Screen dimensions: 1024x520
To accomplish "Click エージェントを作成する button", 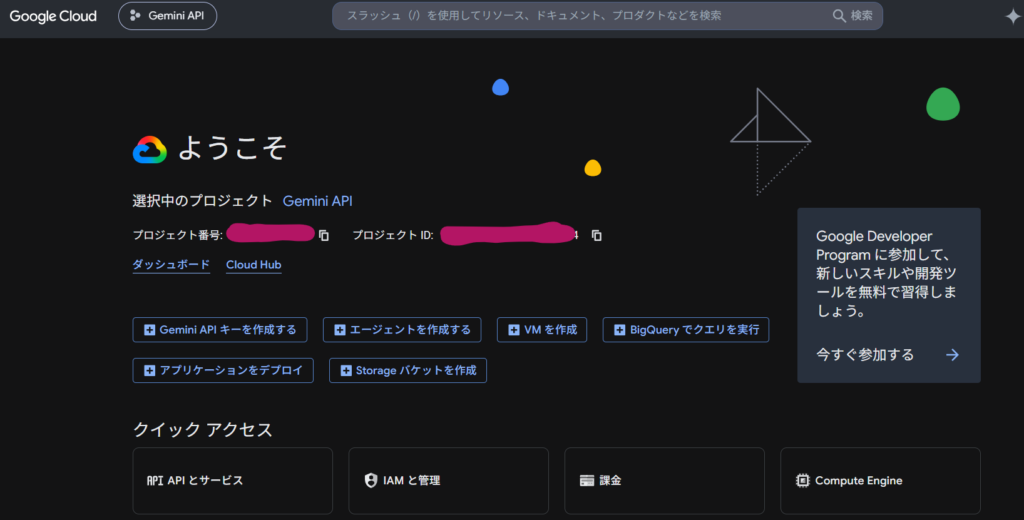I will (402, 330).
